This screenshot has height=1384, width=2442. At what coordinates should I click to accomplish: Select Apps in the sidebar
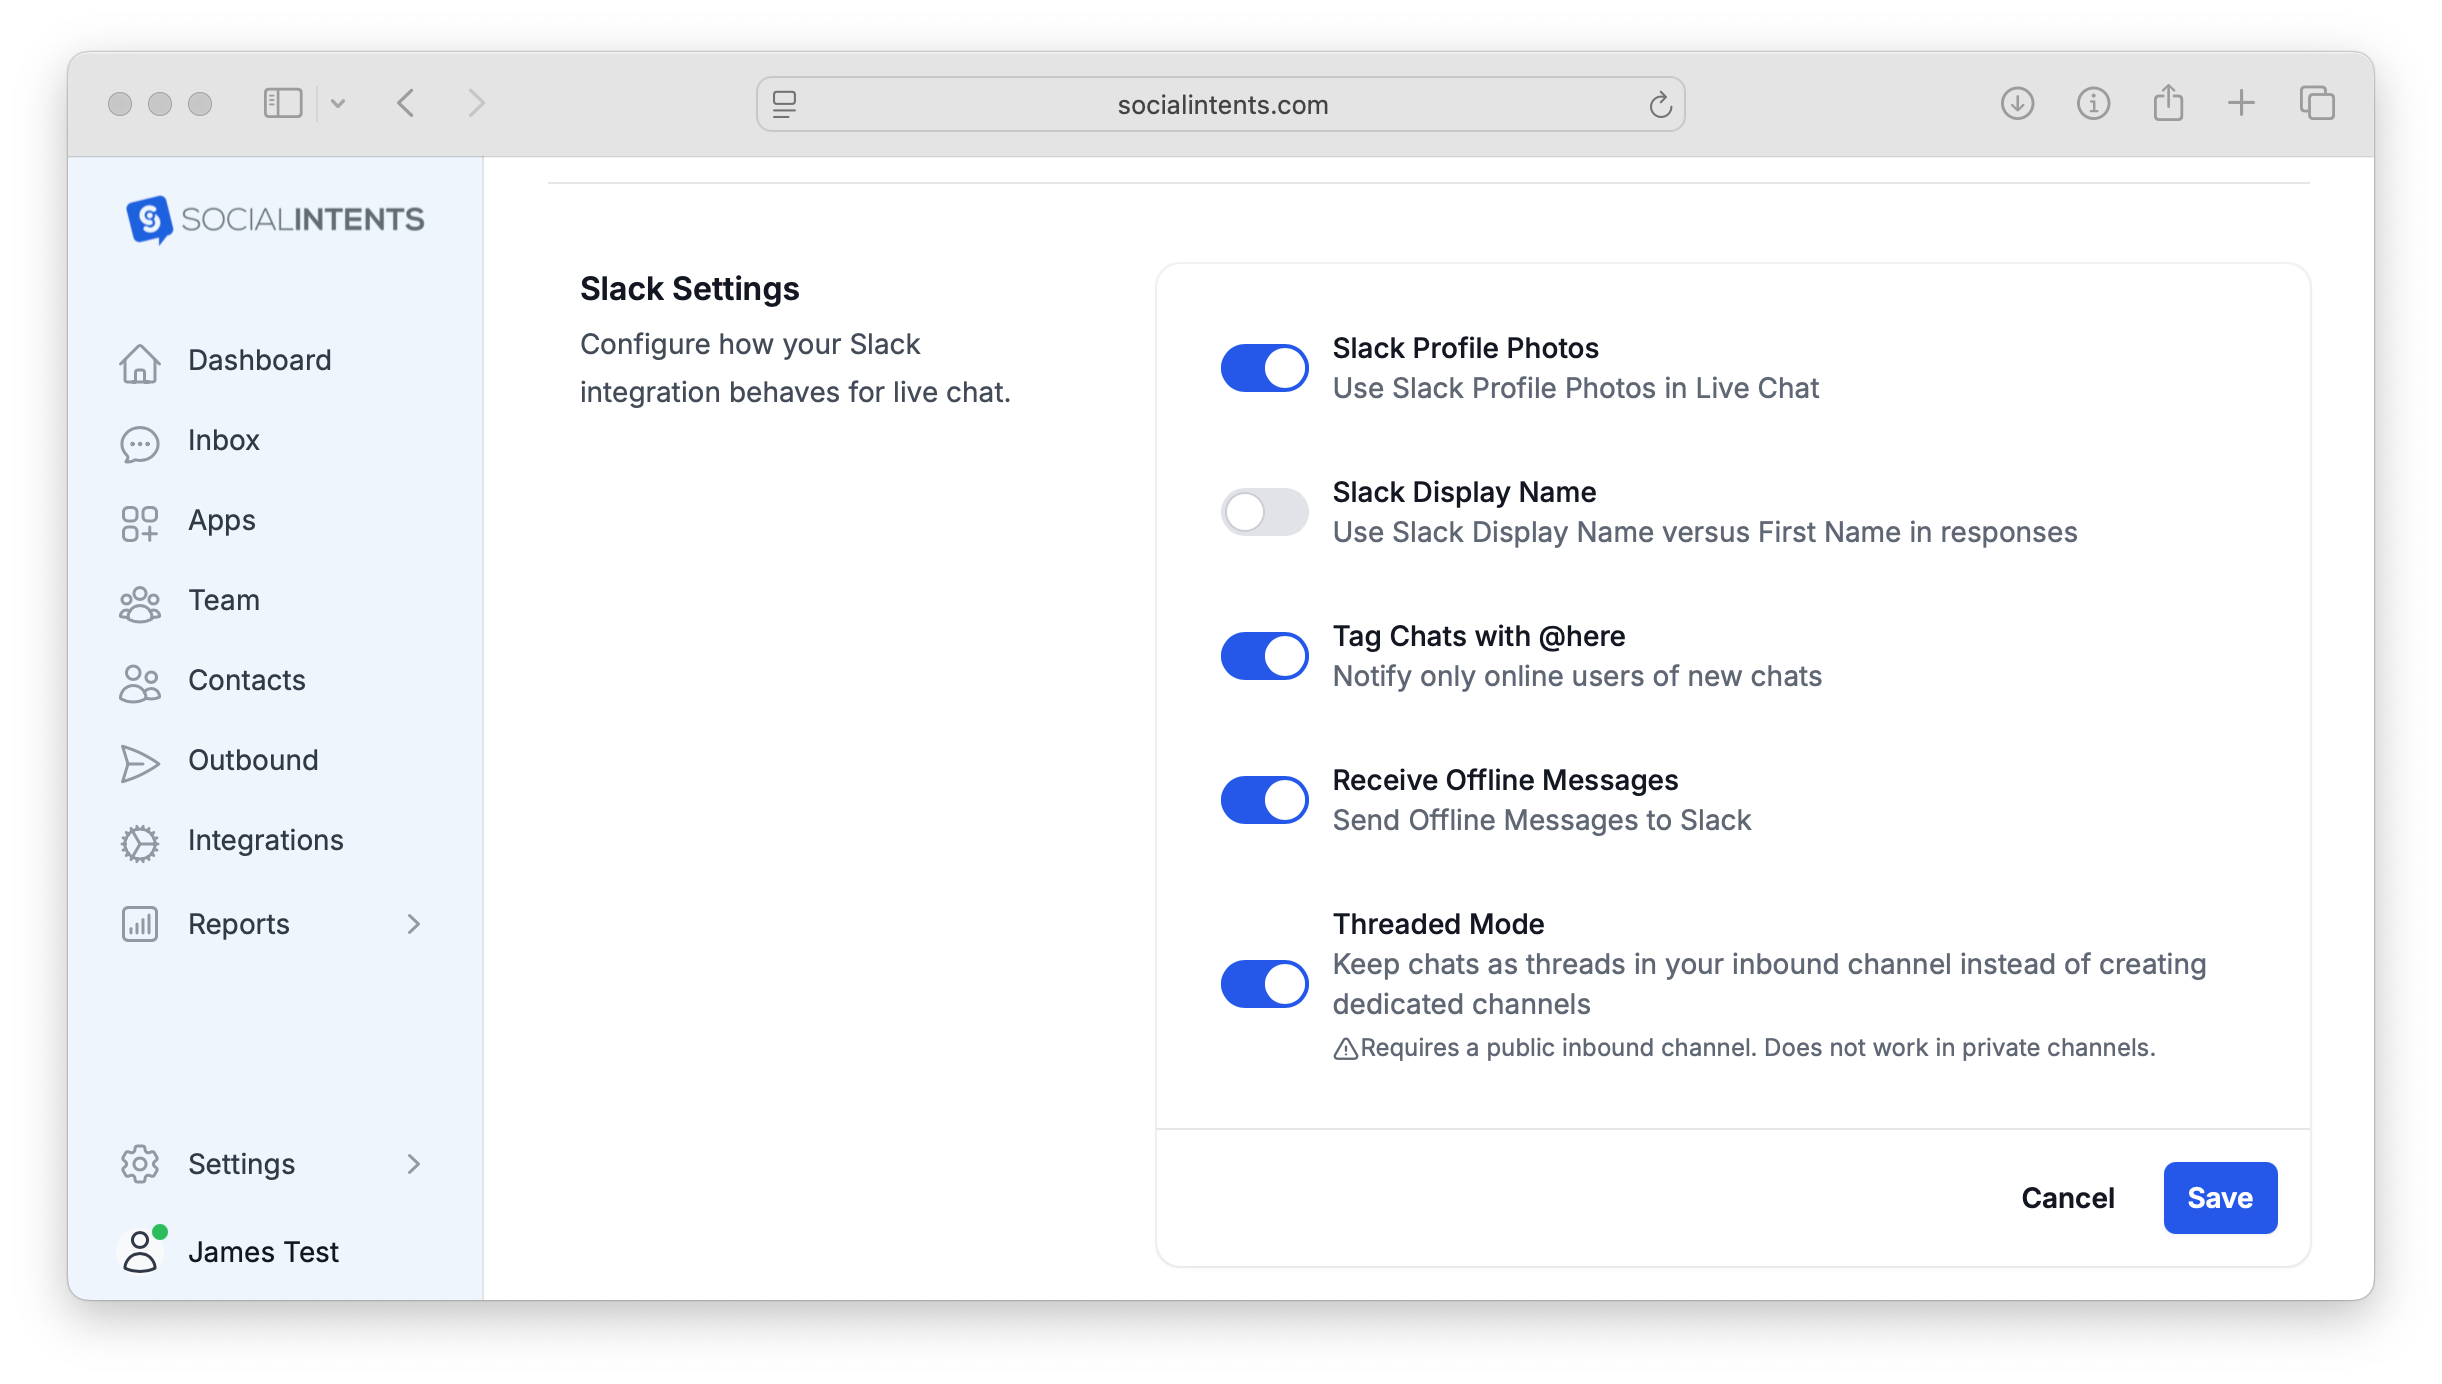[x=222, y=521]
